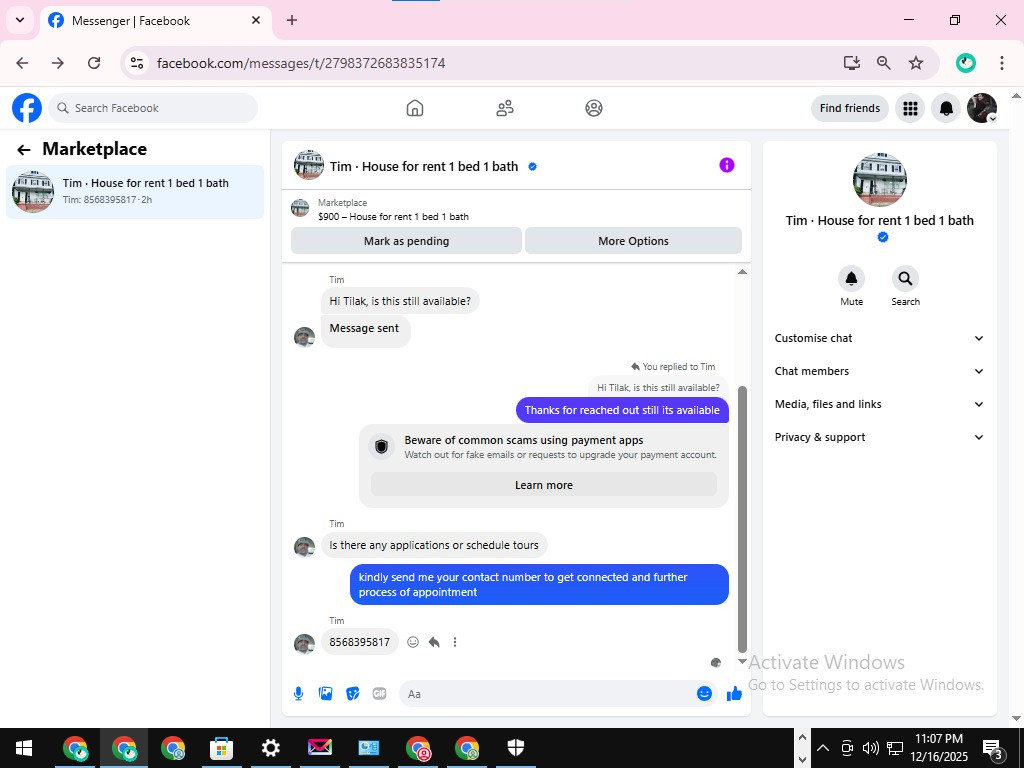Open a new browser tab
Screen dimensions: 1024x768
(x=292, y=20)
